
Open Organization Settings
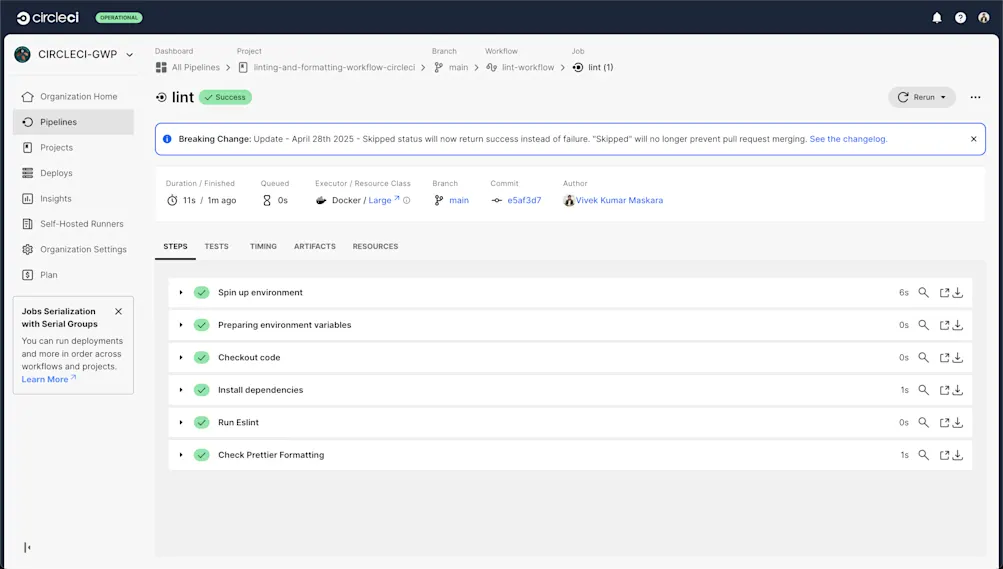[73, 249]
